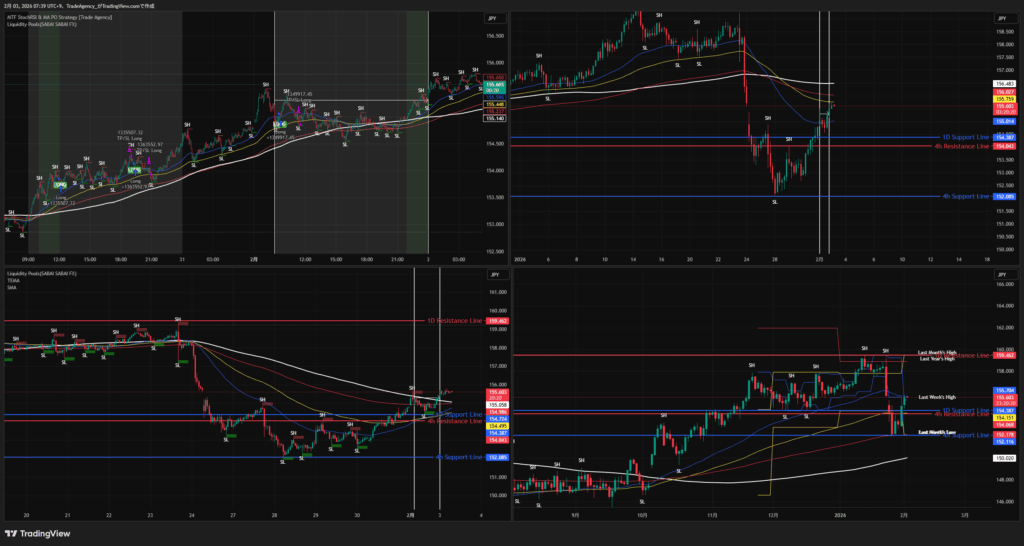1024x546 pixels.
Task: Open JPY currency selector in top-left chart
Action: pyautogui.click(x=493, y=18)
